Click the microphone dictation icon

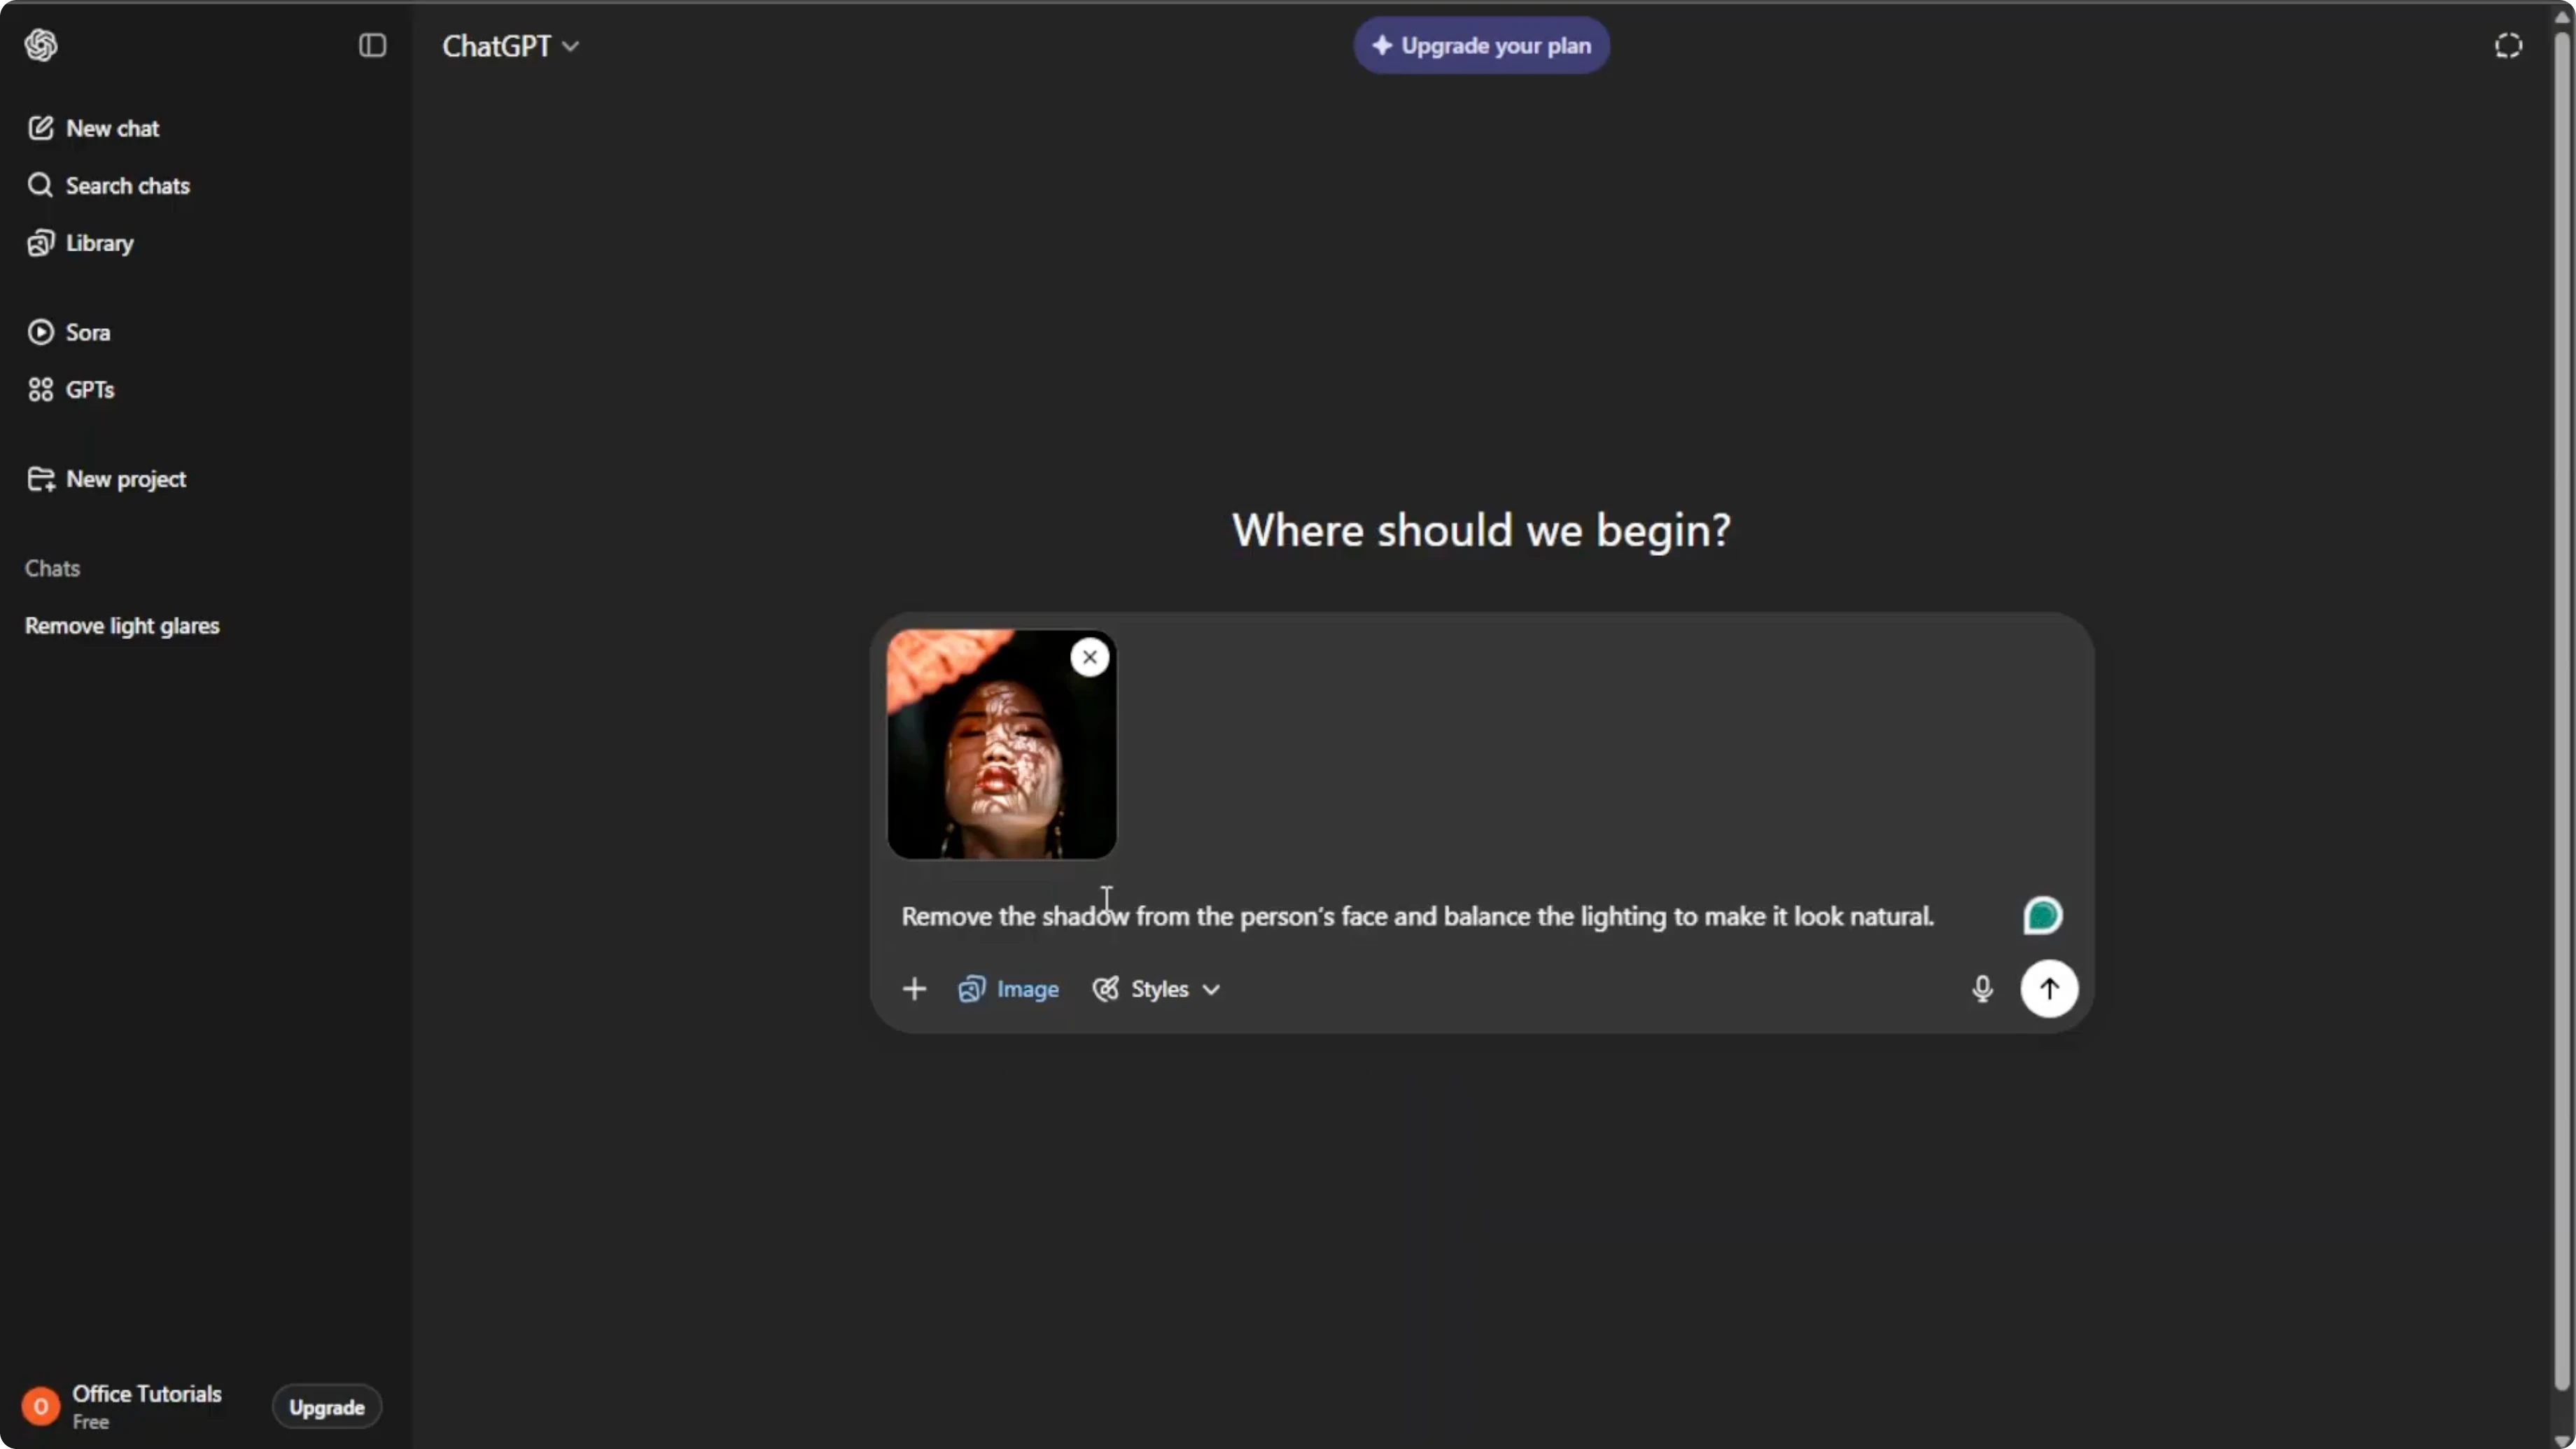tap(1982, 989)
